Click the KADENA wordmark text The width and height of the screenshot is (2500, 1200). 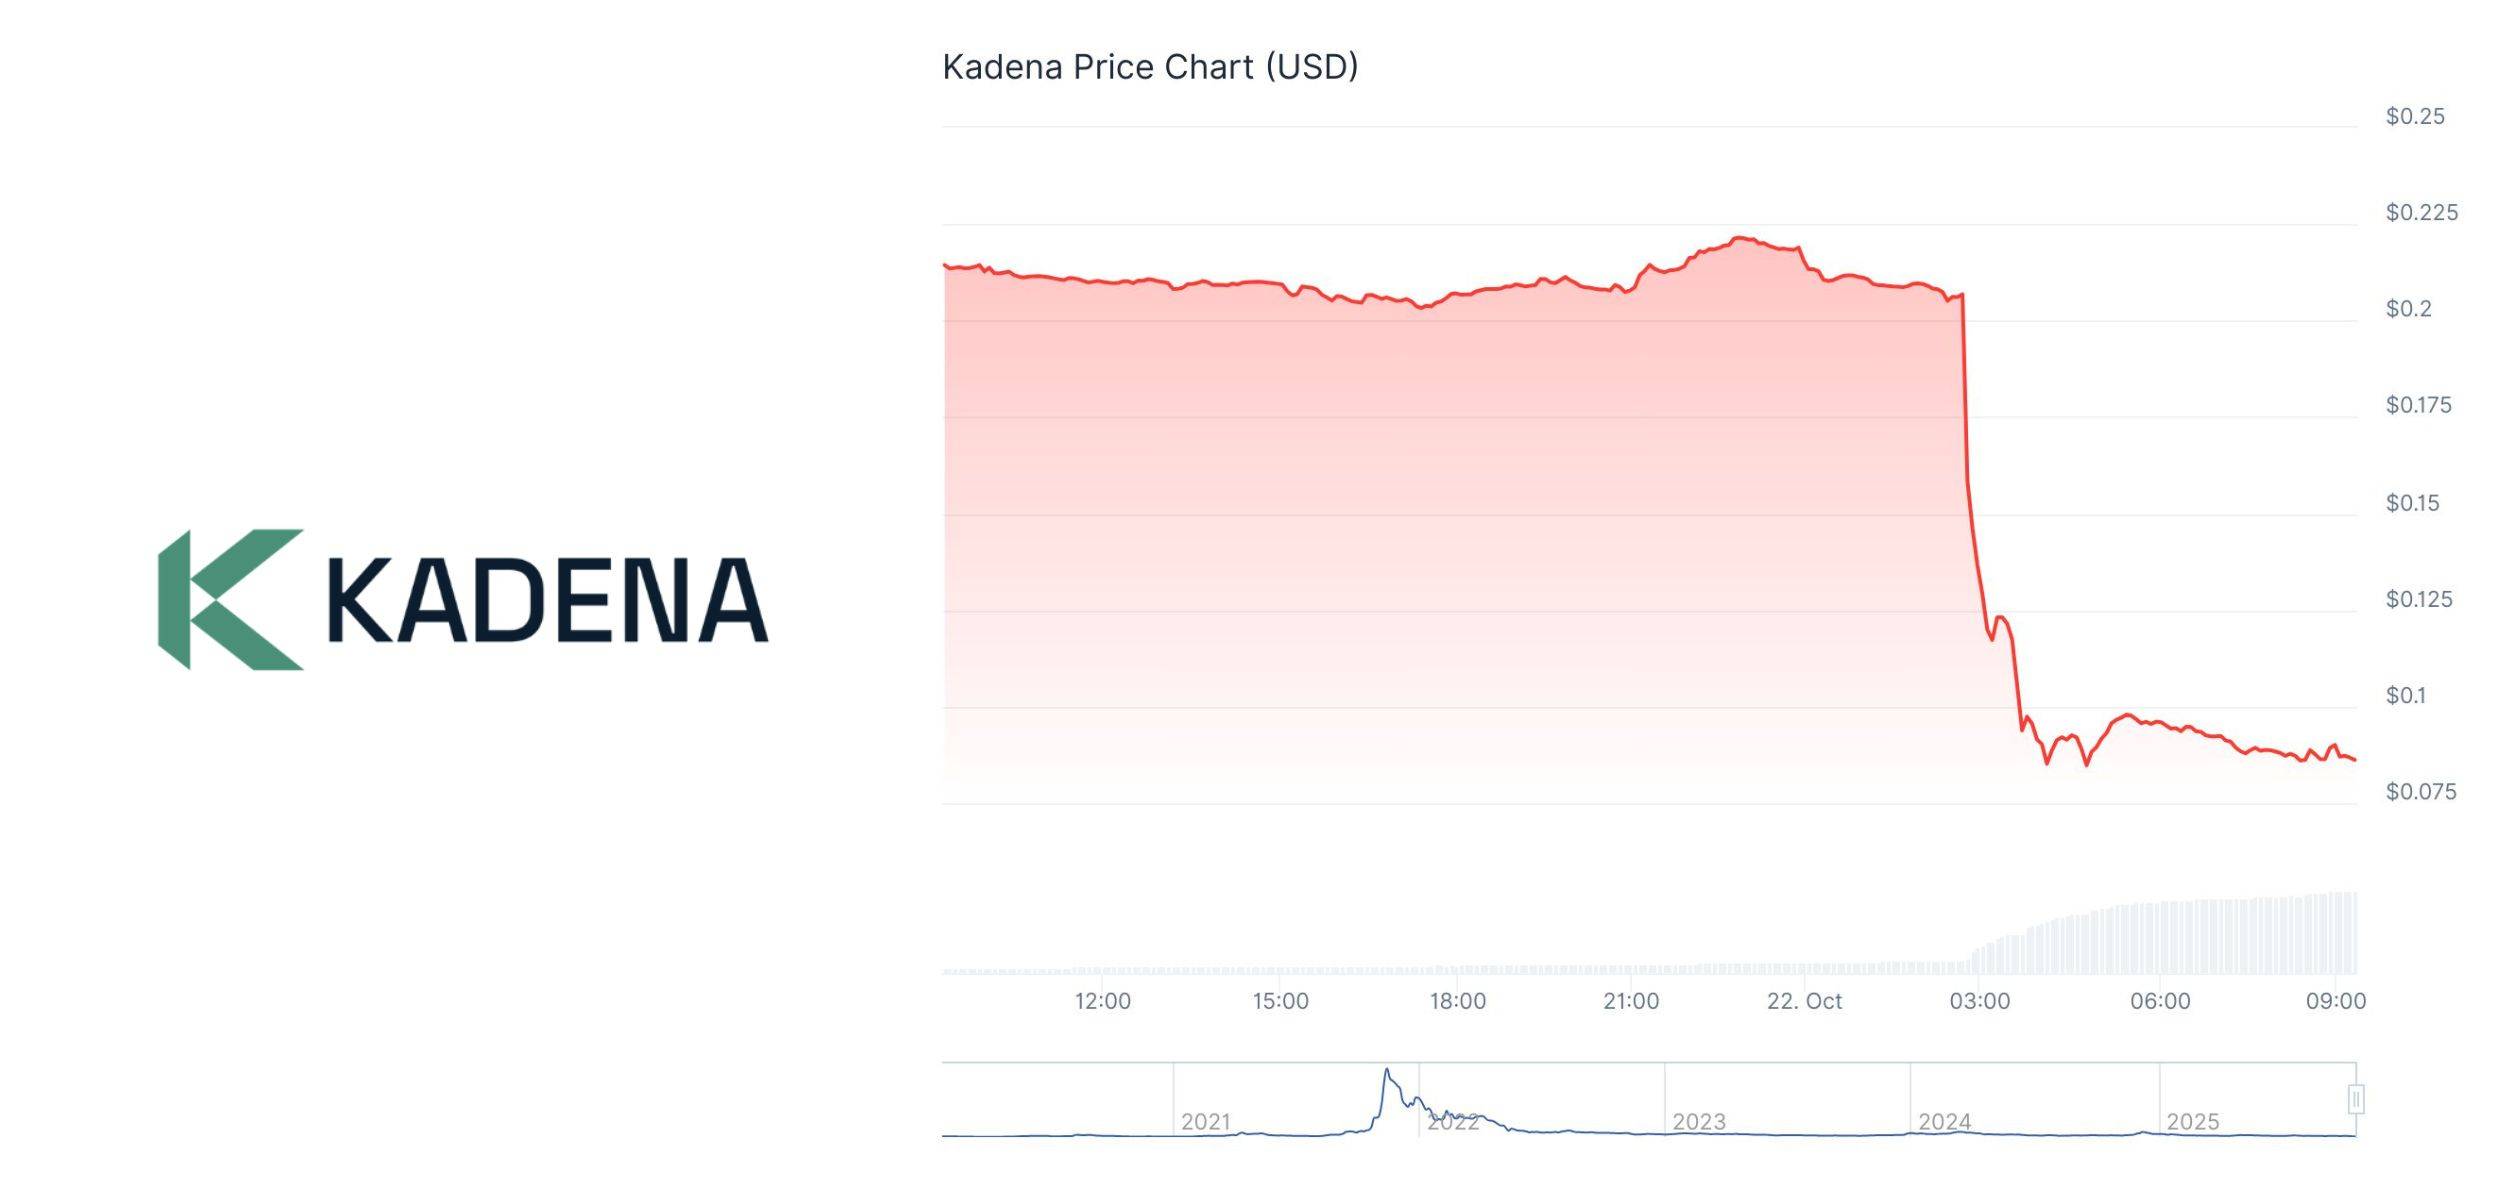[x=547, y=601]
